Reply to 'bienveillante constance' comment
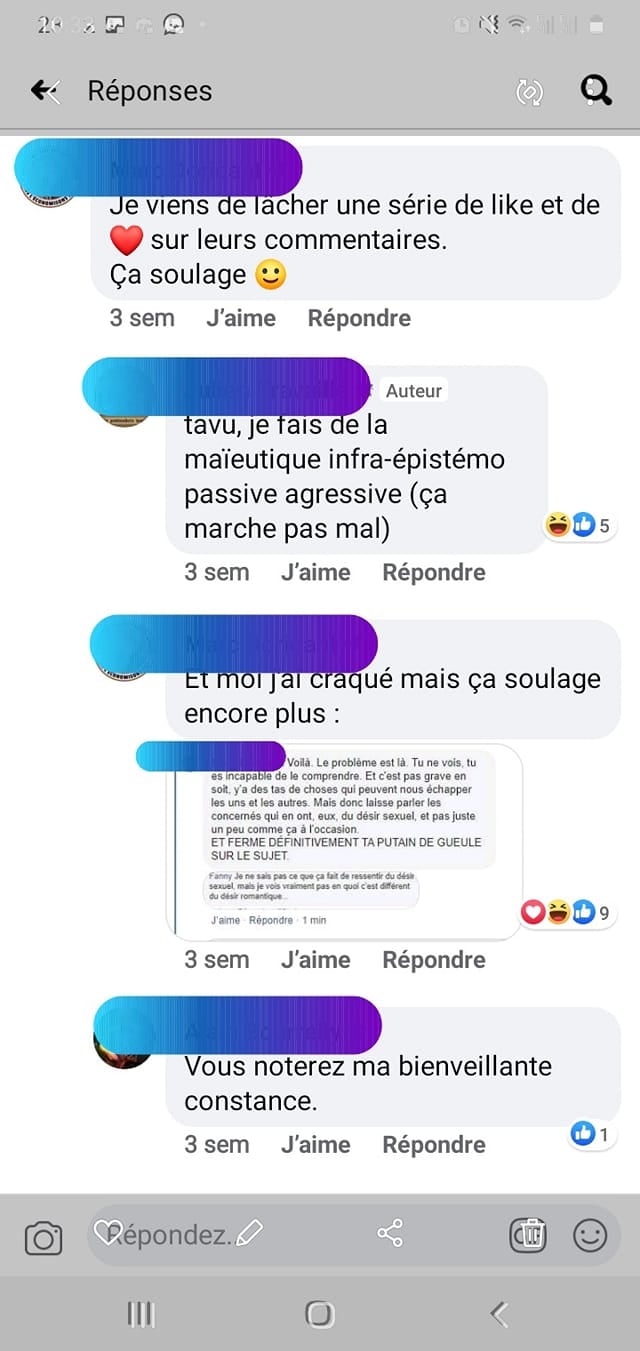The height and width of the screenshot is (1351, 640). click(434, 1144)
